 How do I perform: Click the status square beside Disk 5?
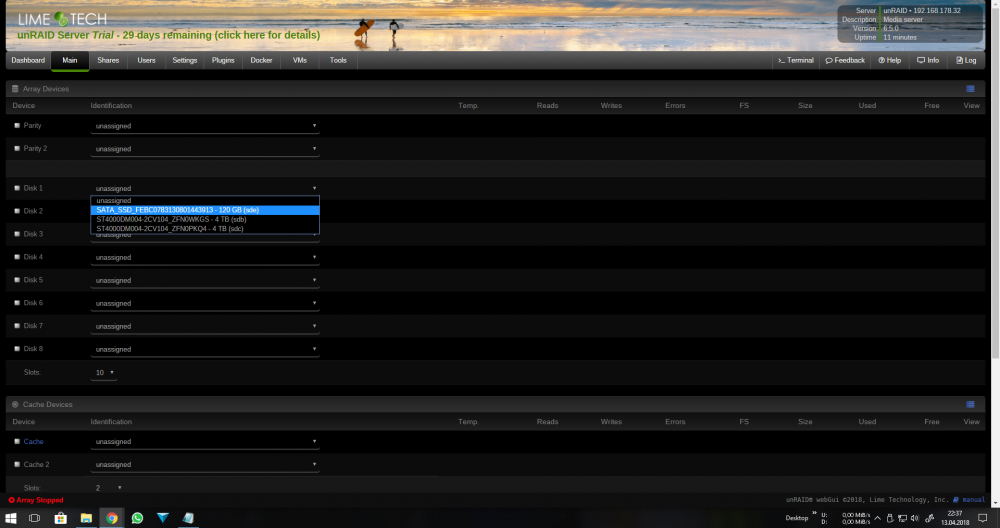pos(17,280)
